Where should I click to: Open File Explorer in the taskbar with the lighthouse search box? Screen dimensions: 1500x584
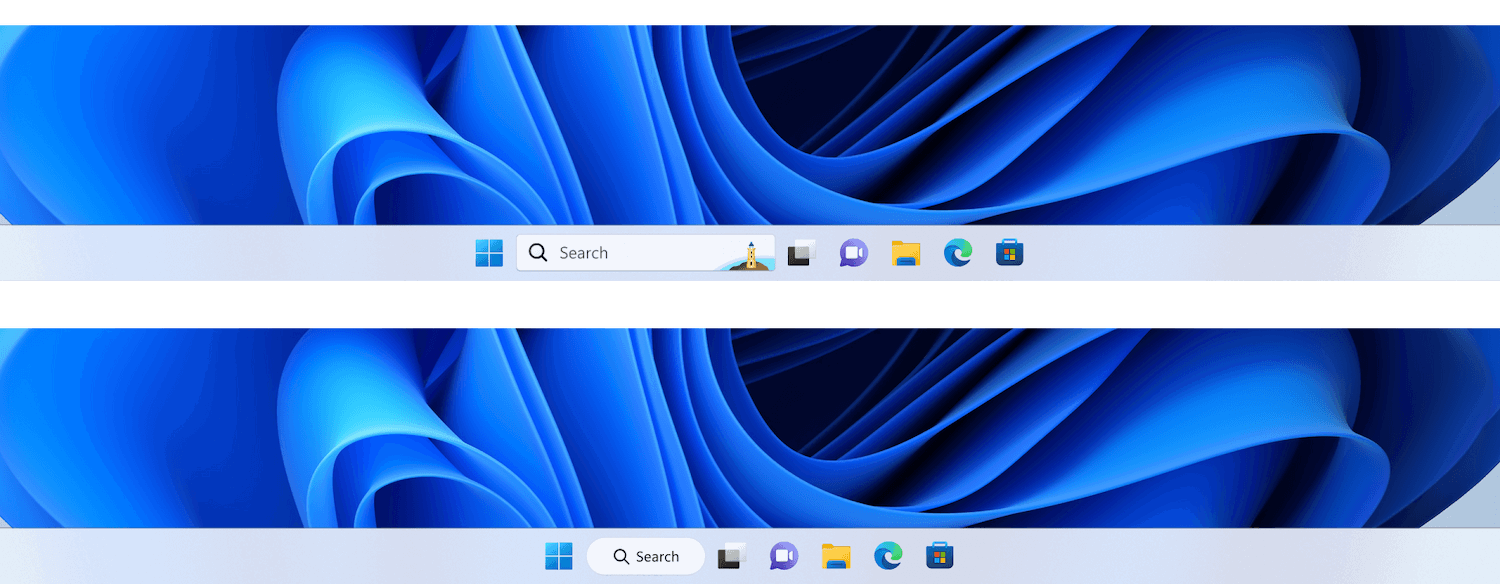[x=906, y=253]
